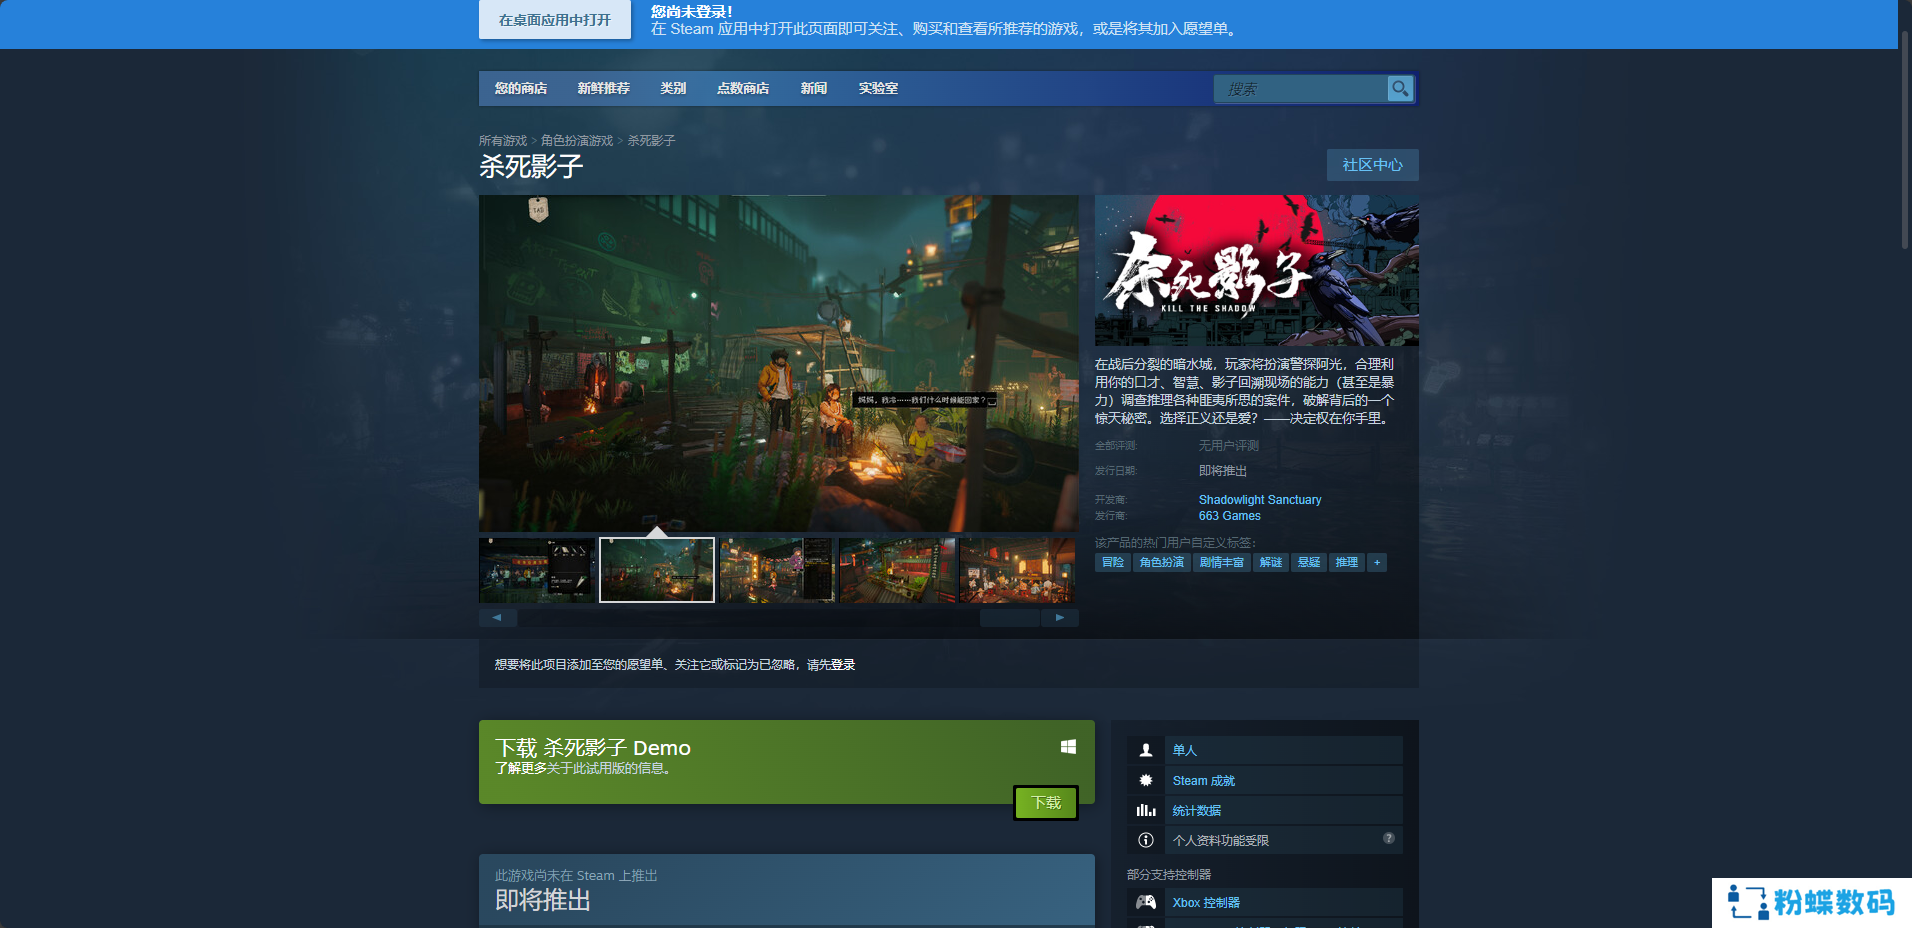
Task: Click the Kill the Shadow header image
Action: (x=1257, y=270)
